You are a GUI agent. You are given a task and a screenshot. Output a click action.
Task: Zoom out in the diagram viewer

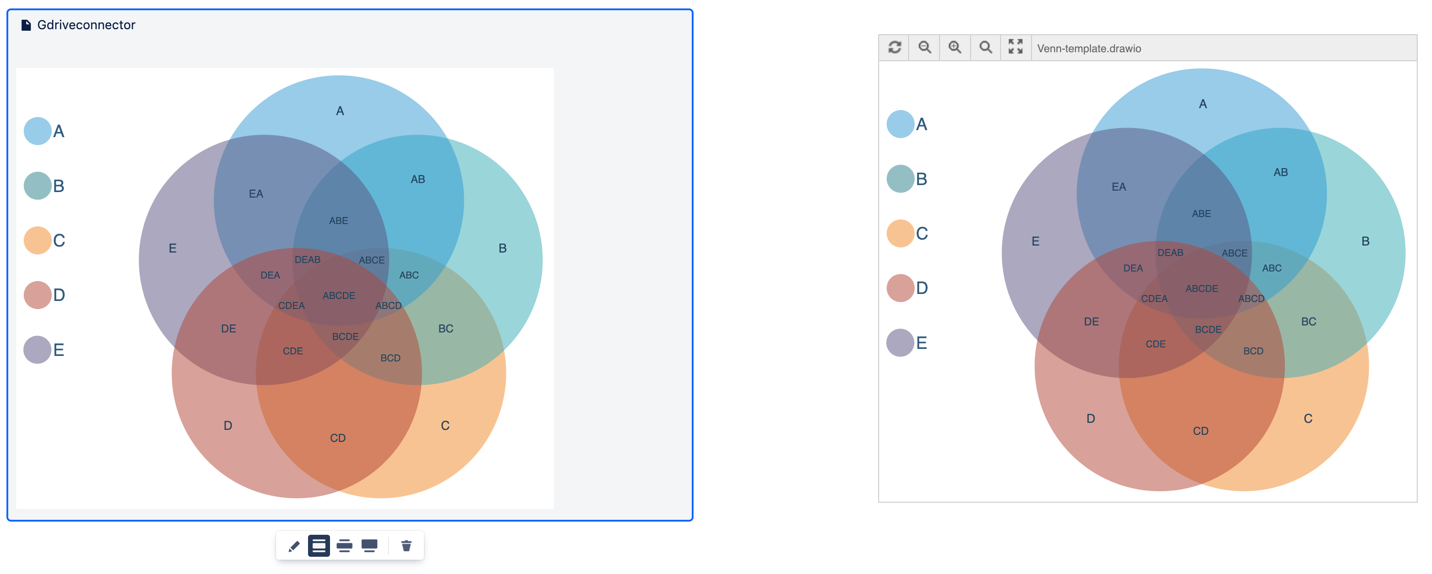(x=925, y=47)
